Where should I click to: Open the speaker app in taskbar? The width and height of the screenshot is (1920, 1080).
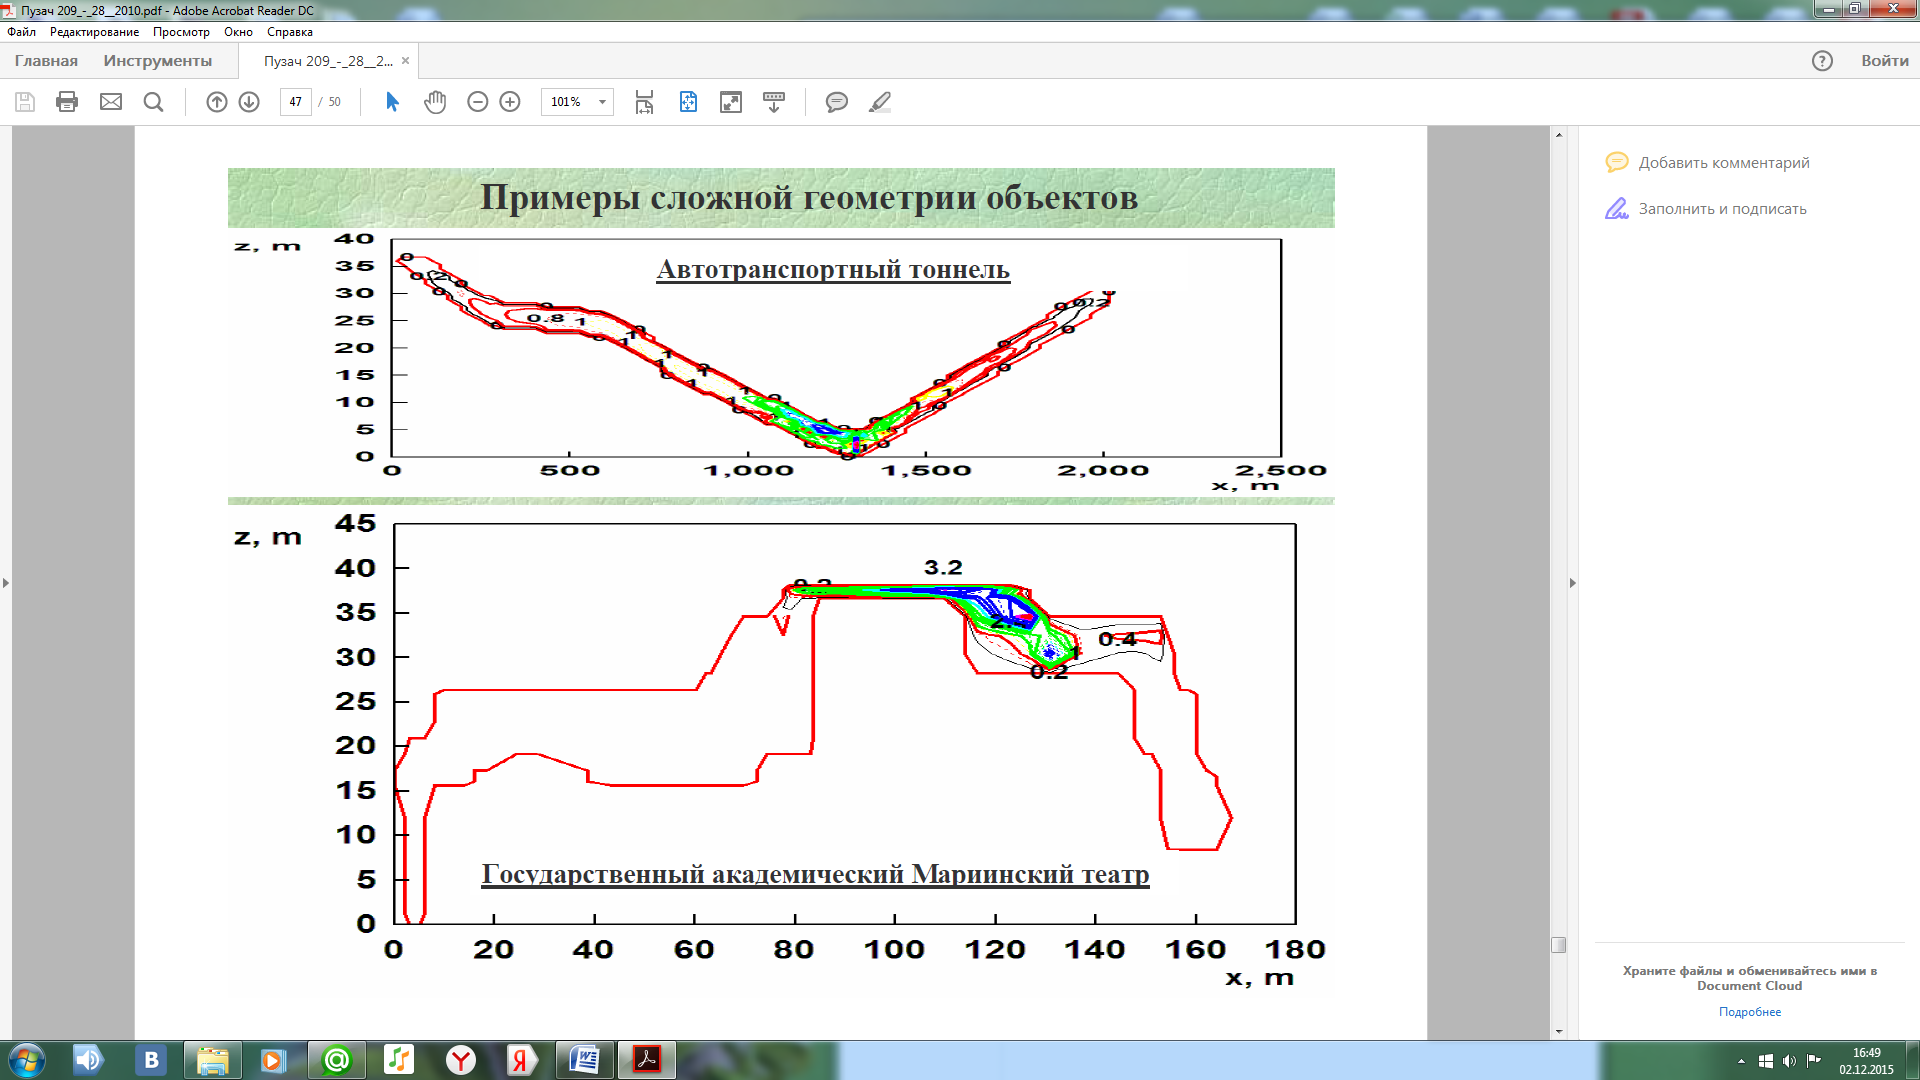89,1060
